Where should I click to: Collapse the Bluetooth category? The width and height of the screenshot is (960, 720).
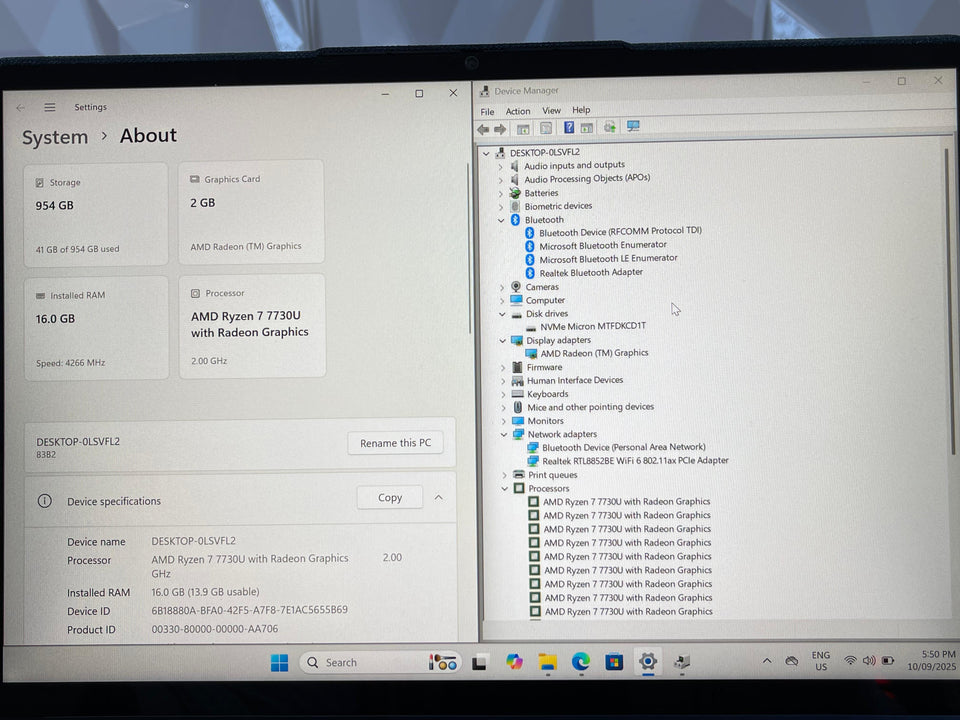click(501, 220)
